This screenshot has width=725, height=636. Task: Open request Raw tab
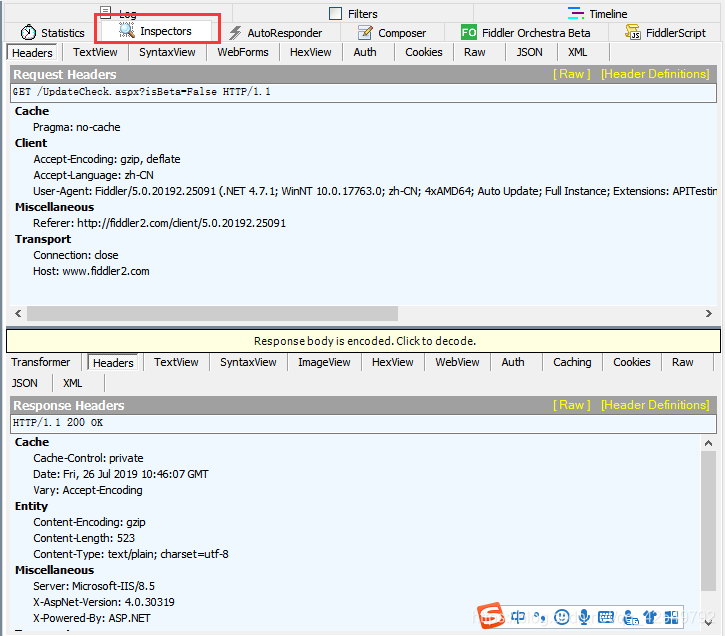pos(475,52)
